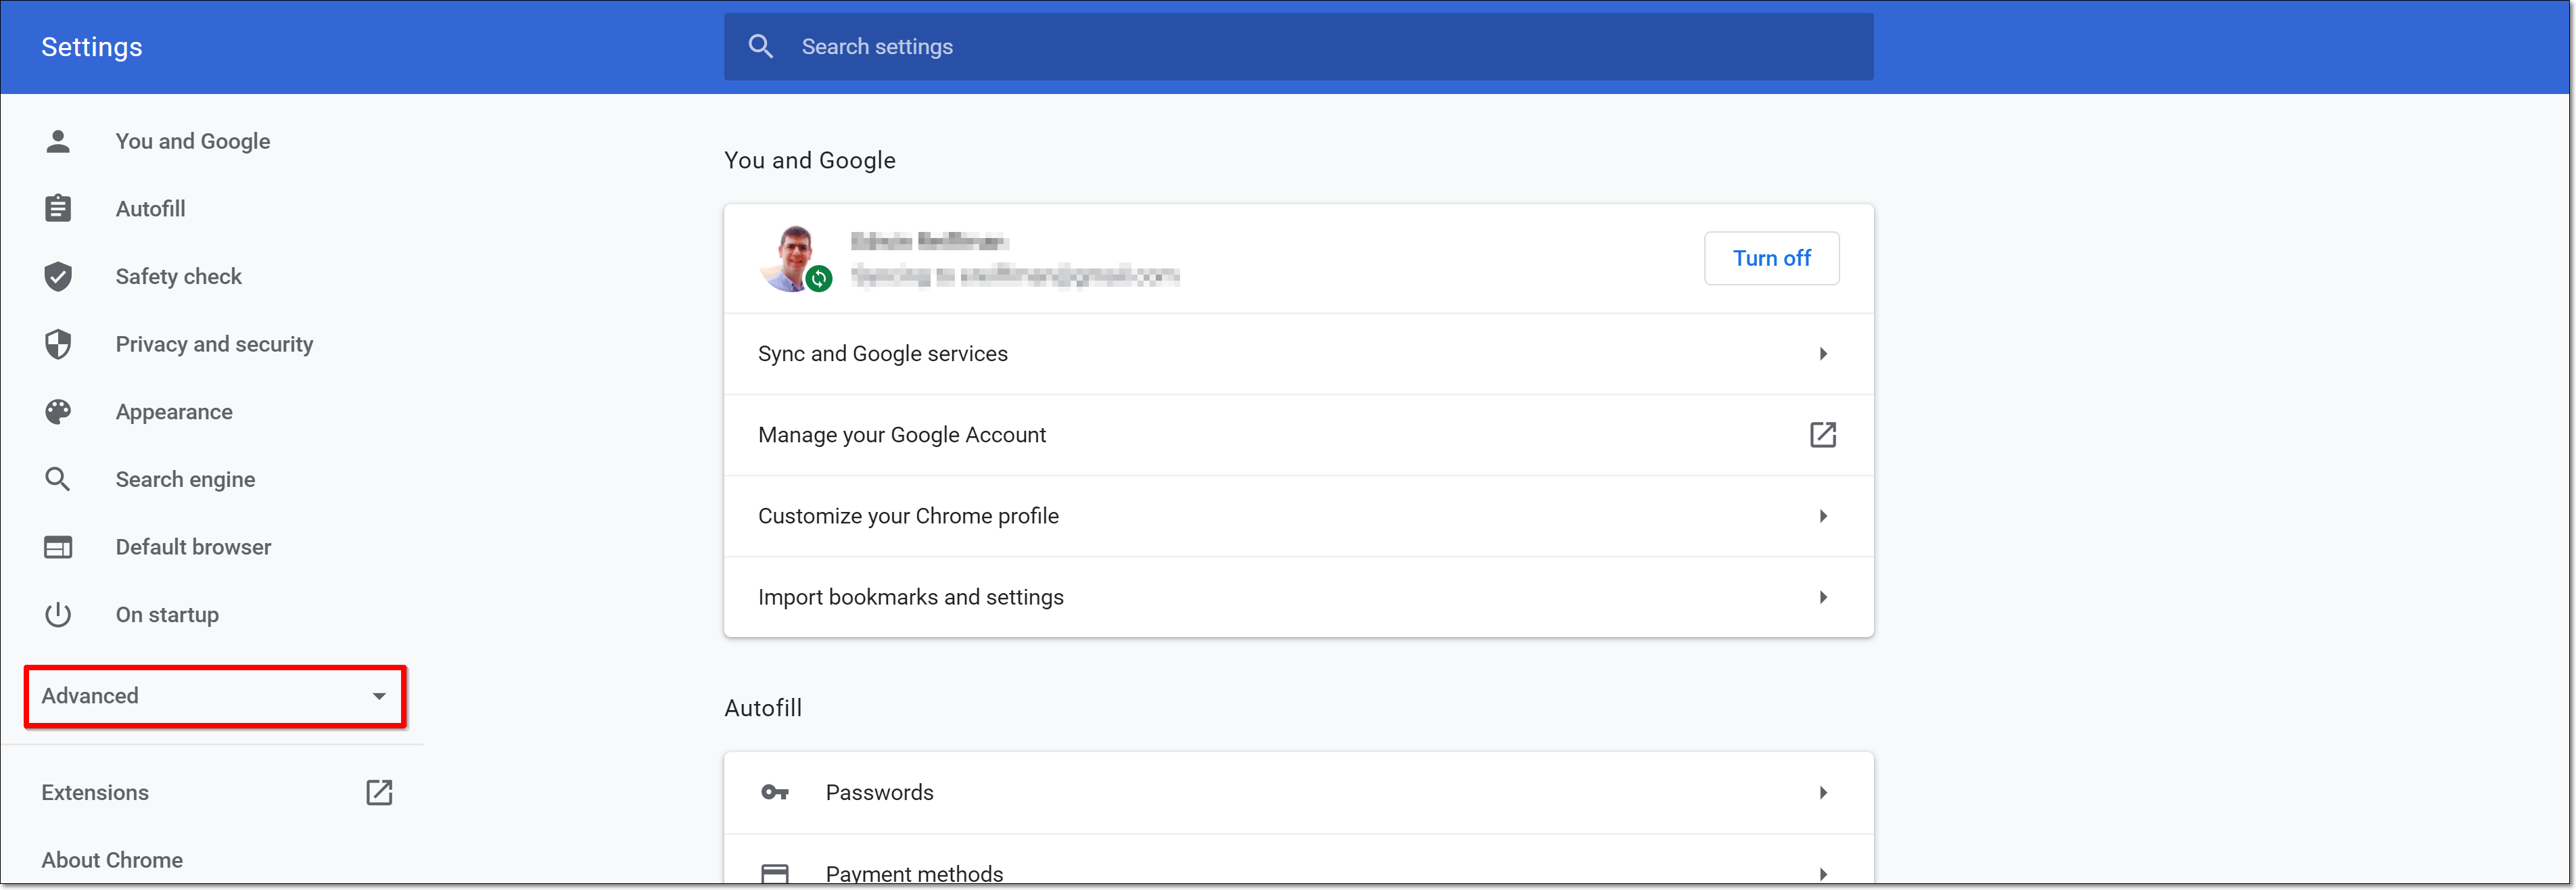Click Customize your Chrome profile text
Viewport: 2576px width, 890px height.
(x=908, y=515)
